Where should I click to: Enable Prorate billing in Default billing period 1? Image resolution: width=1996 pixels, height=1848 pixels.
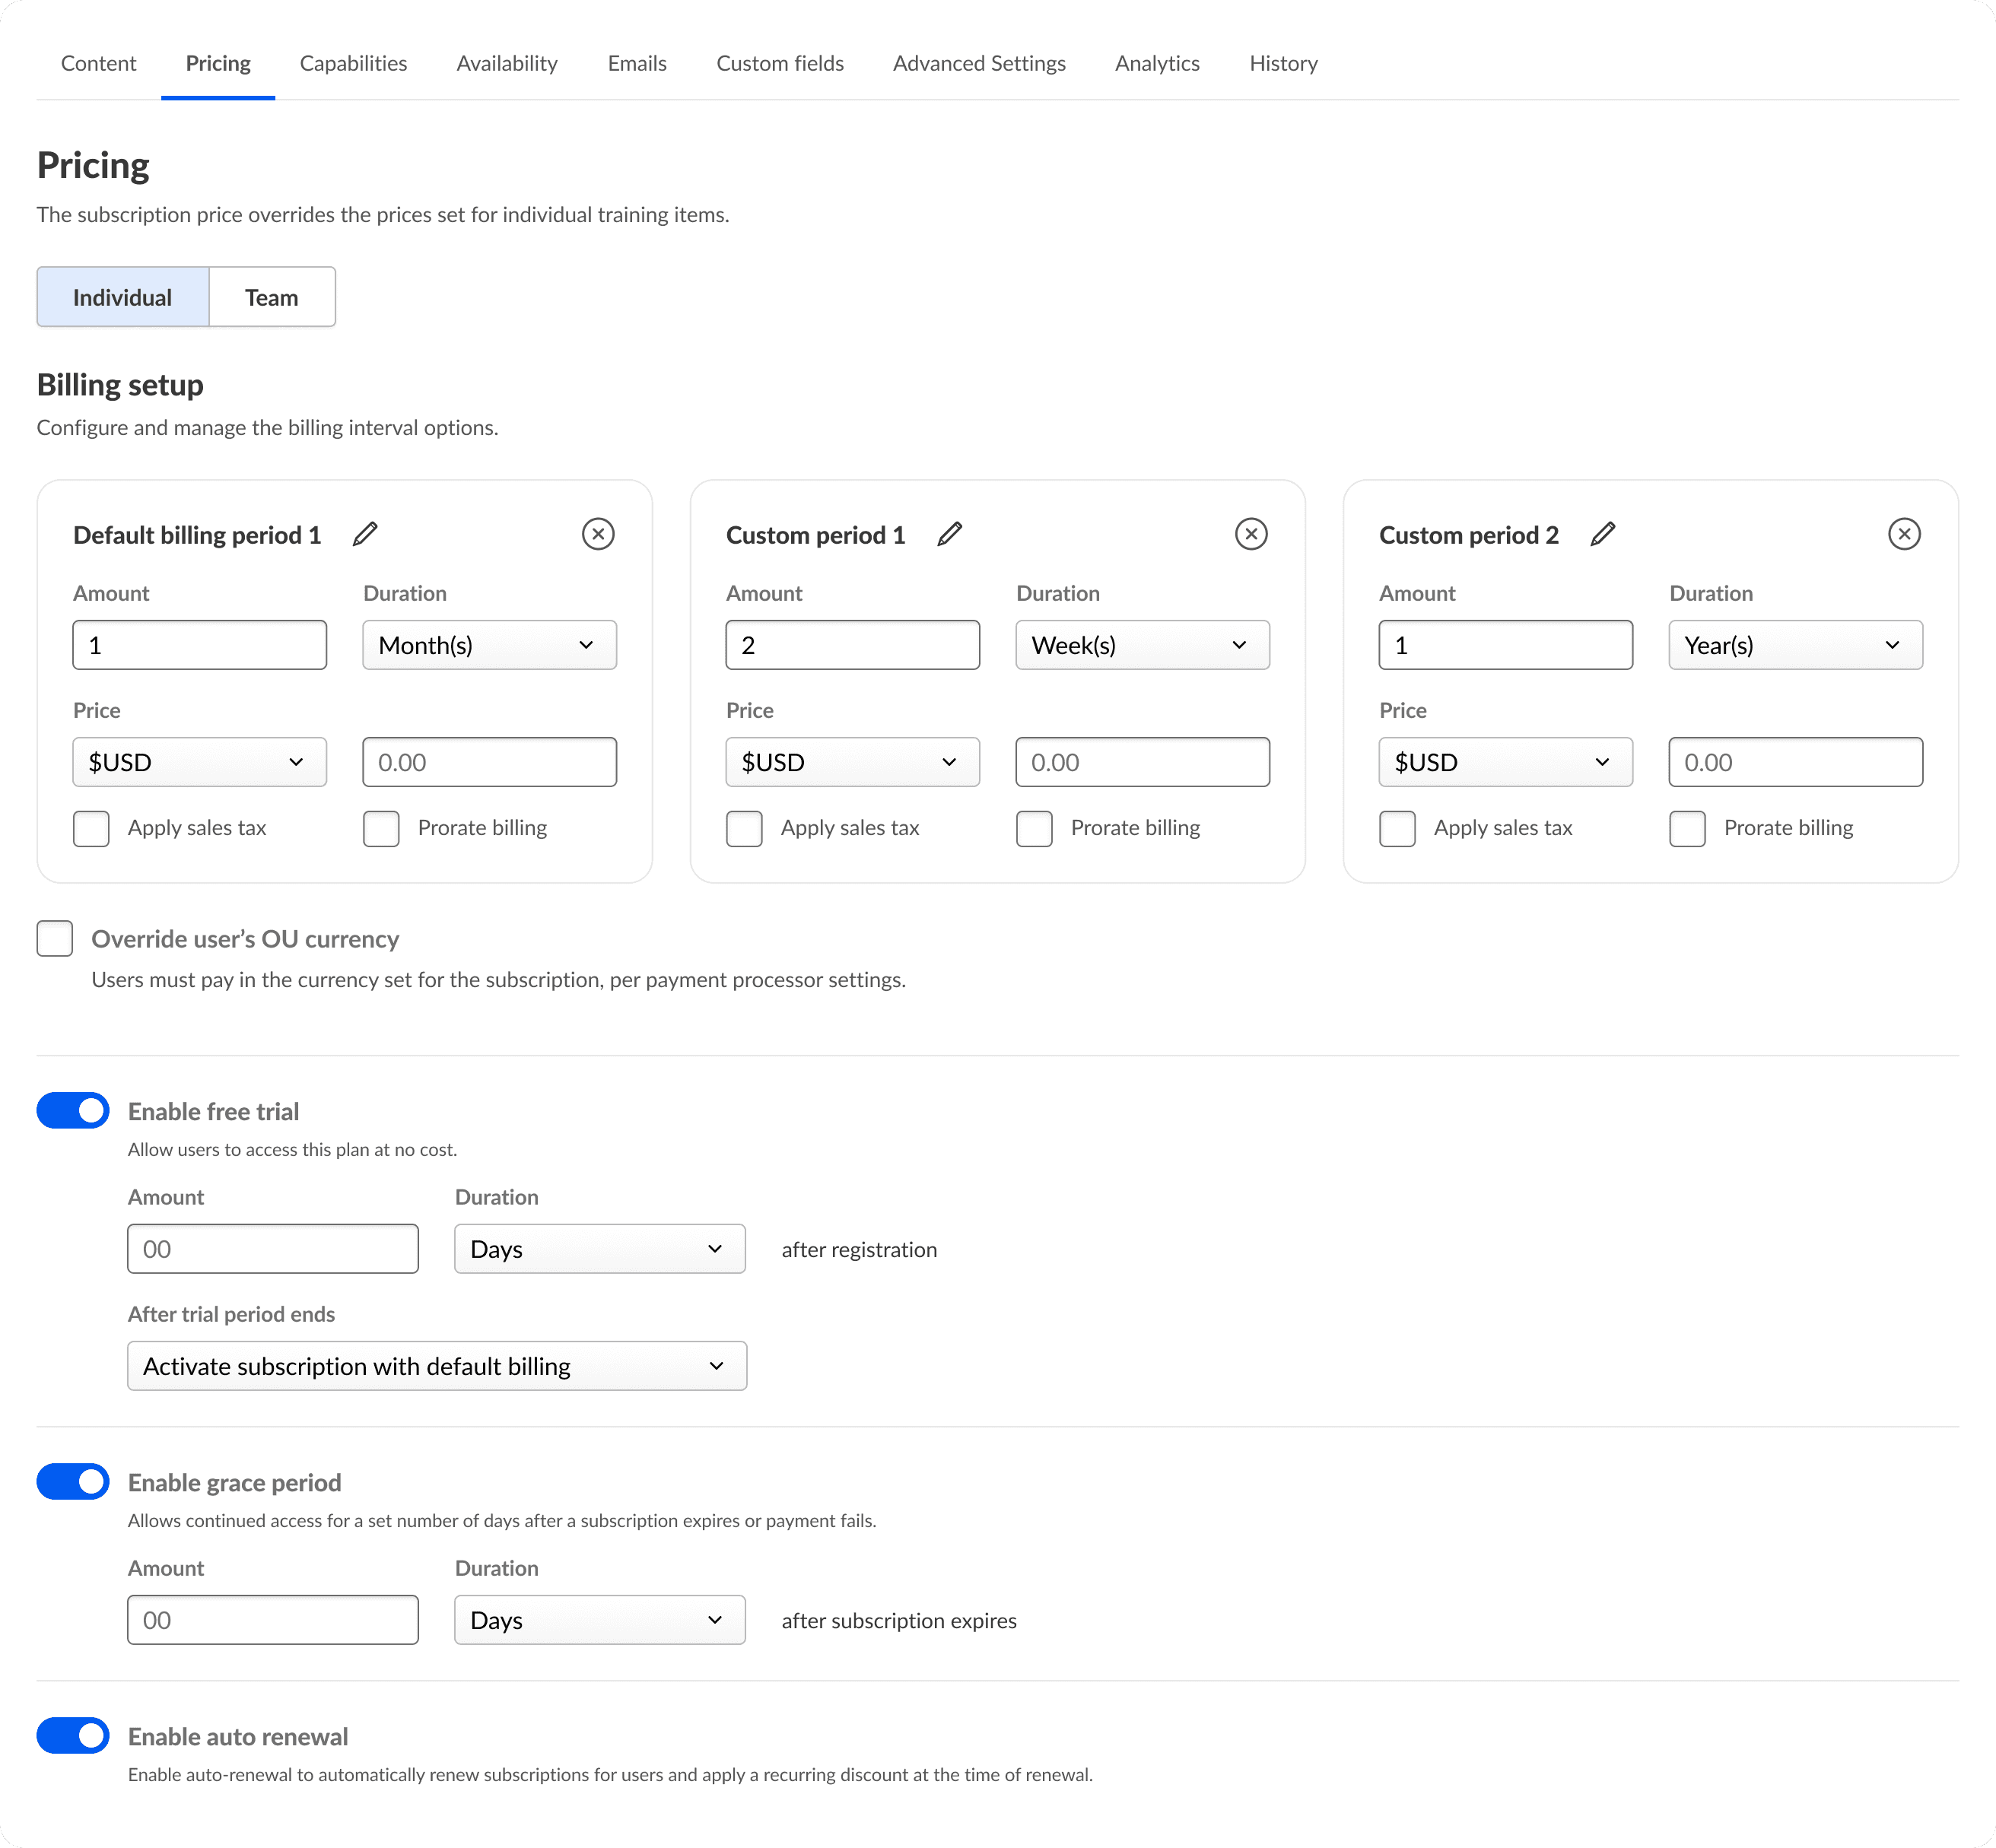381,828
